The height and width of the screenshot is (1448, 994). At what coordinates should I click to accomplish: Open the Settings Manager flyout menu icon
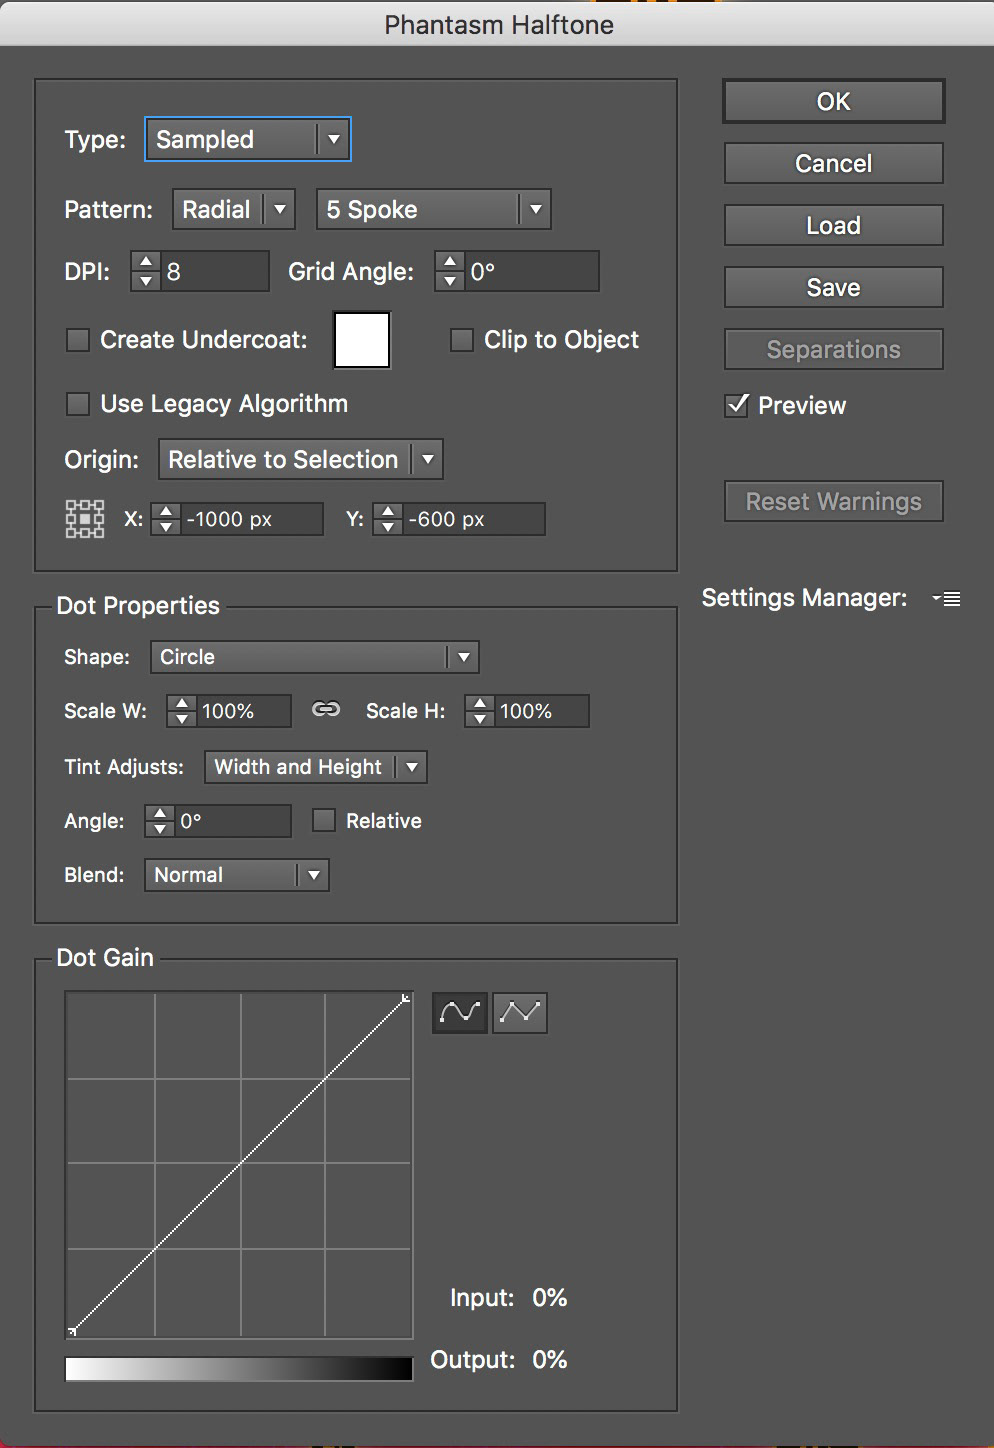[x=946, y=599]
